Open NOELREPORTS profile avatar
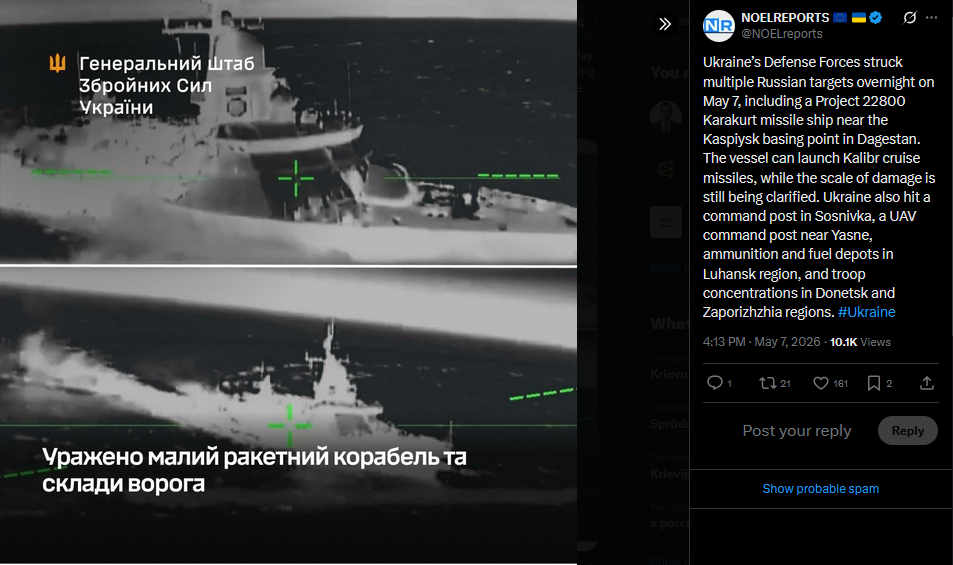This screenshot has width=953, height=565. pos(718,26)
